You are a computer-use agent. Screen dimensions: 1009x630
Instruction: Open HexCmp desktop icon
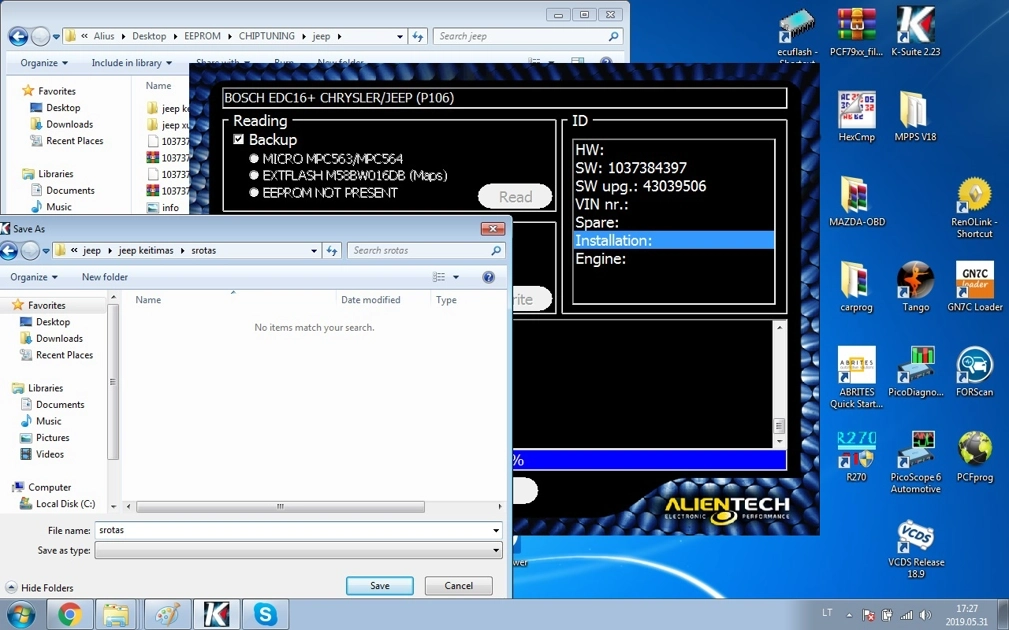tap(856, 116)
